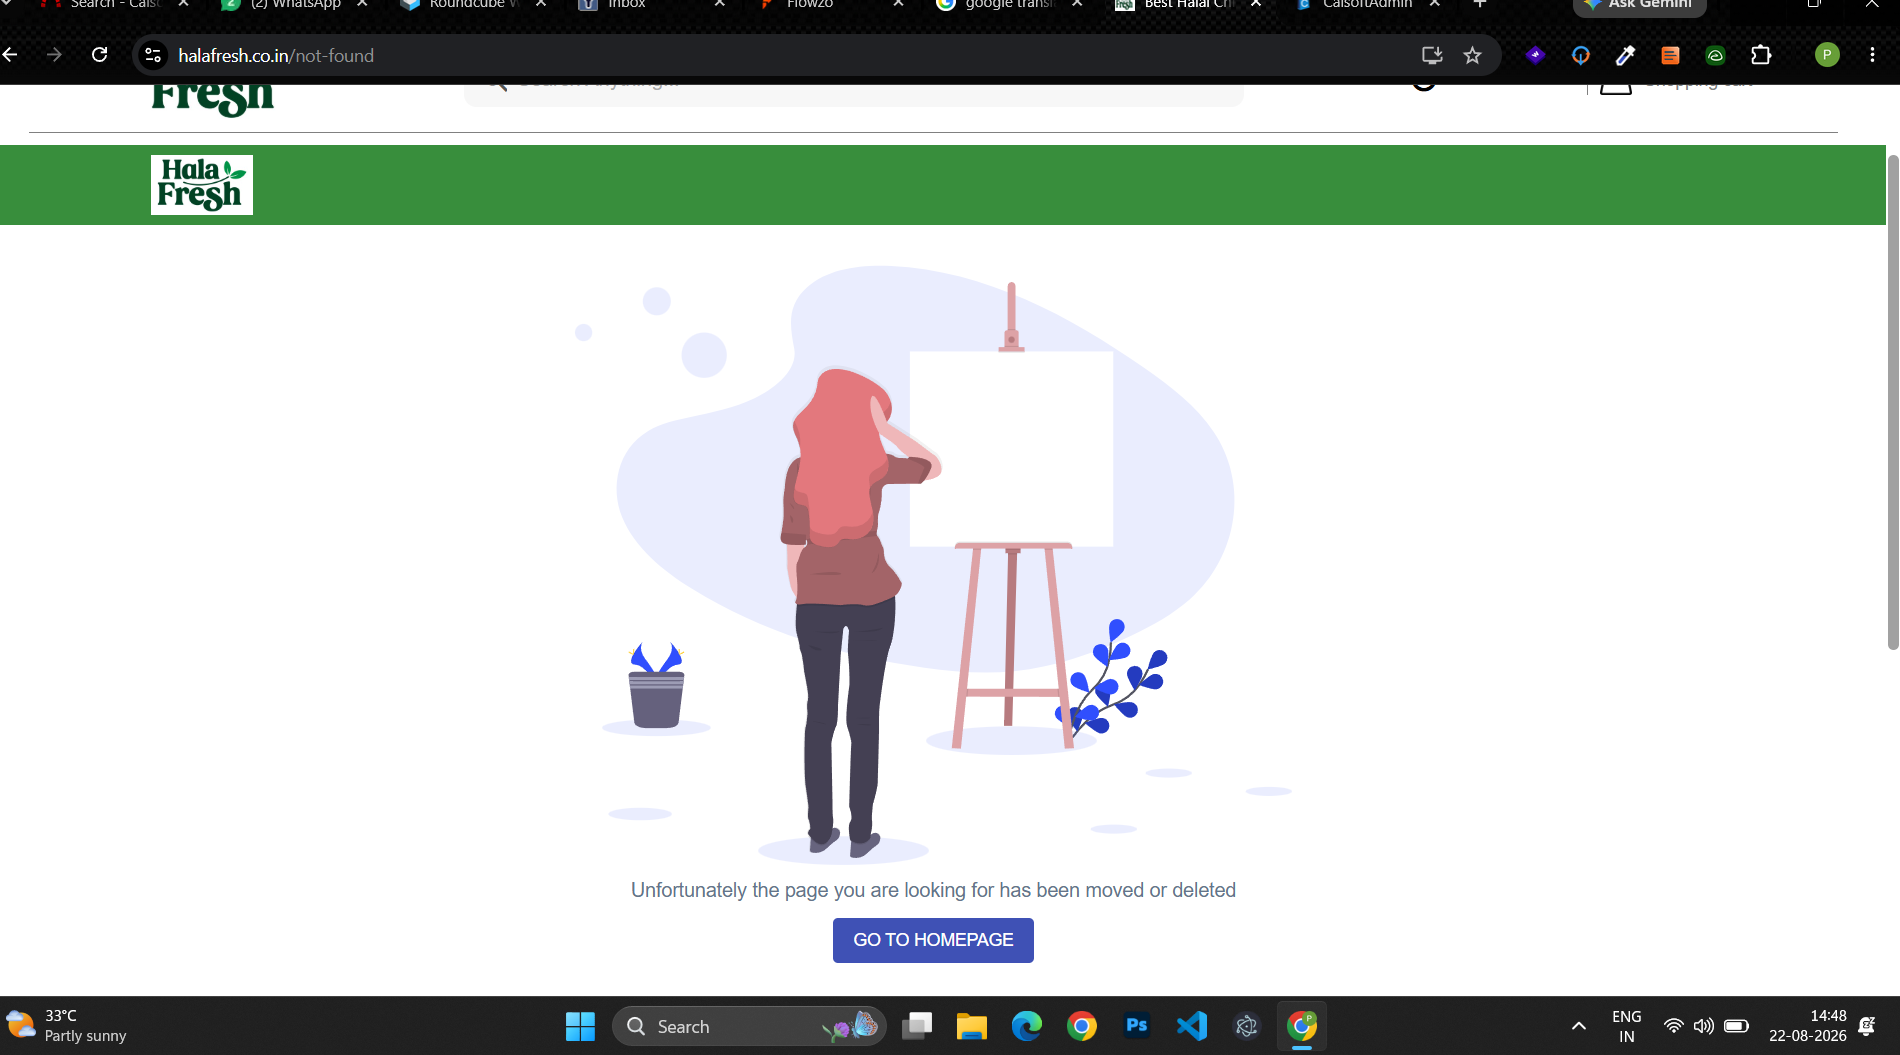Viewport: 1900px width, 1055px height.
Task: Open the notification bell in tray
Action: 1867,1026
